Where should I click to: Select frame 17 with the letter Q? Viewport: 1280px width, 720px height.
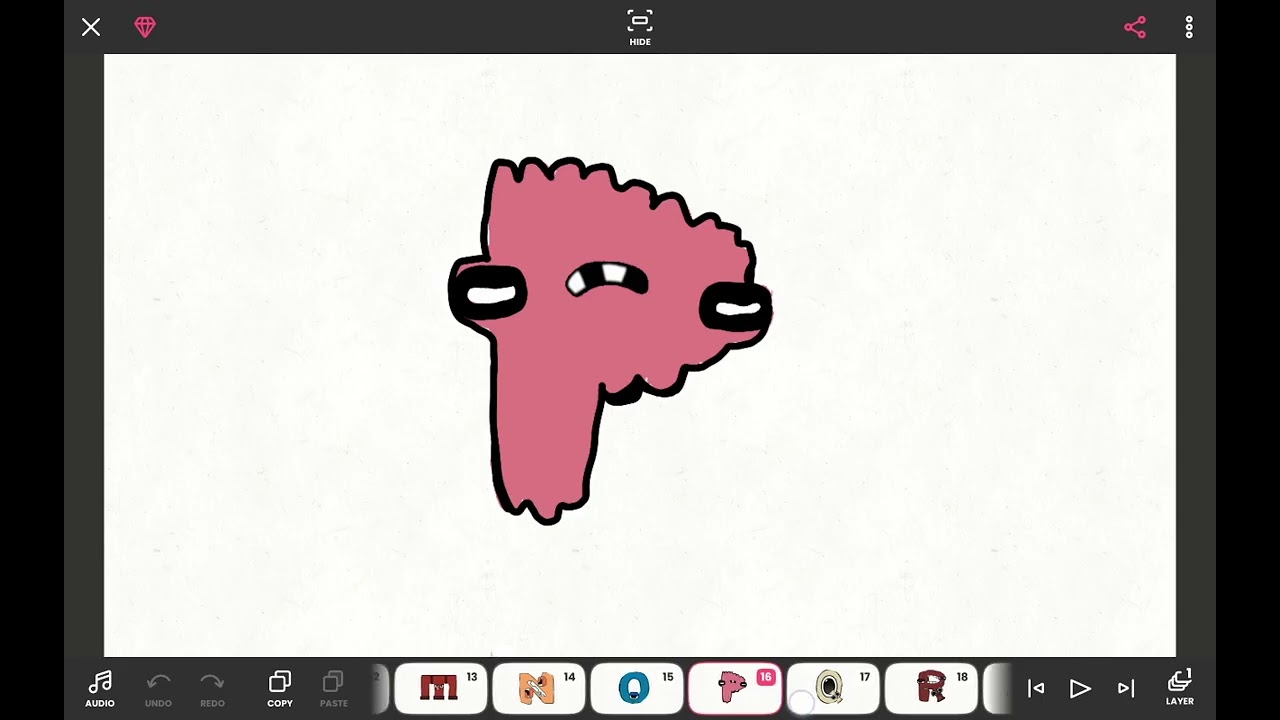coord(833,688)
